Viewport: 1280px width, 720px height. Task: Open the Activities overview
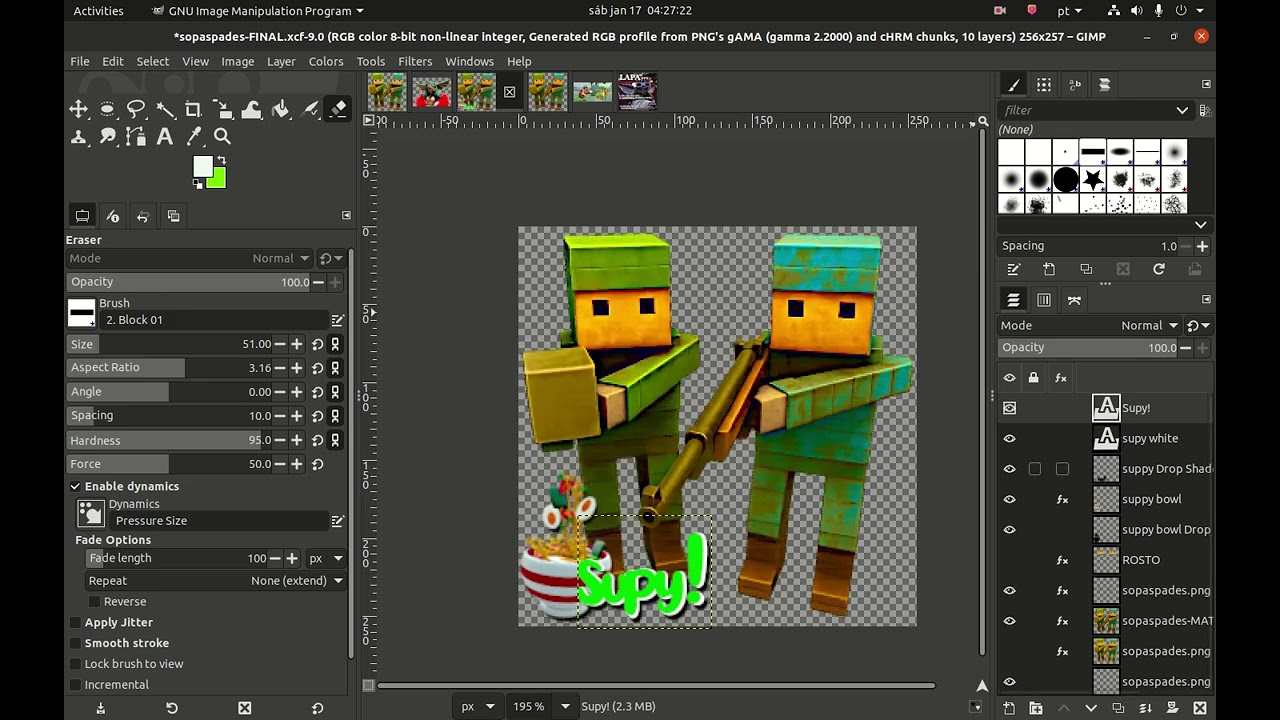pos(98,11)
